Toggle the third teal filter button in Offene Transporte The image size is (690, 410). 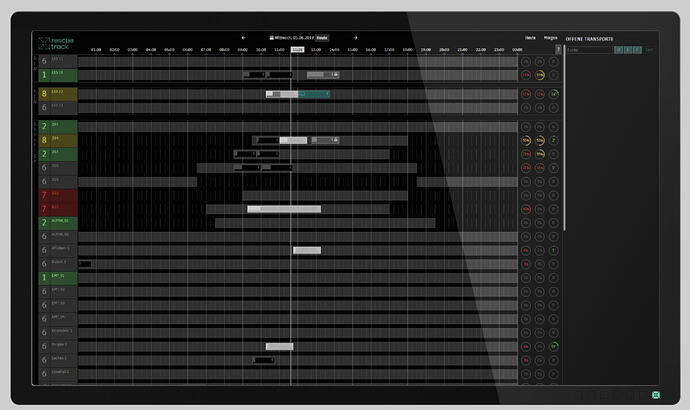click(637, 50)
